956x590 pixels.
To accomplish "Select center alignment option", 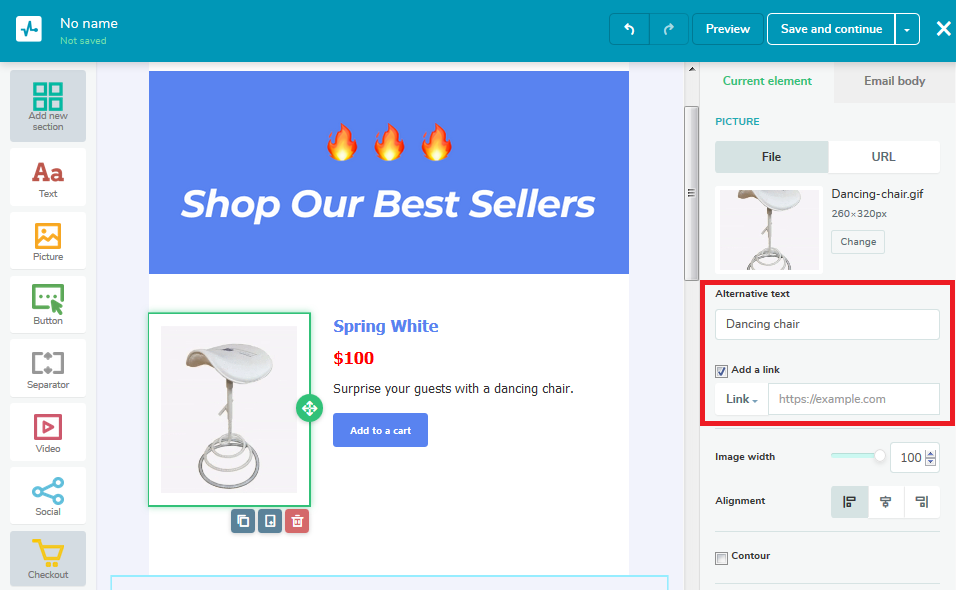I will (885, 502).
